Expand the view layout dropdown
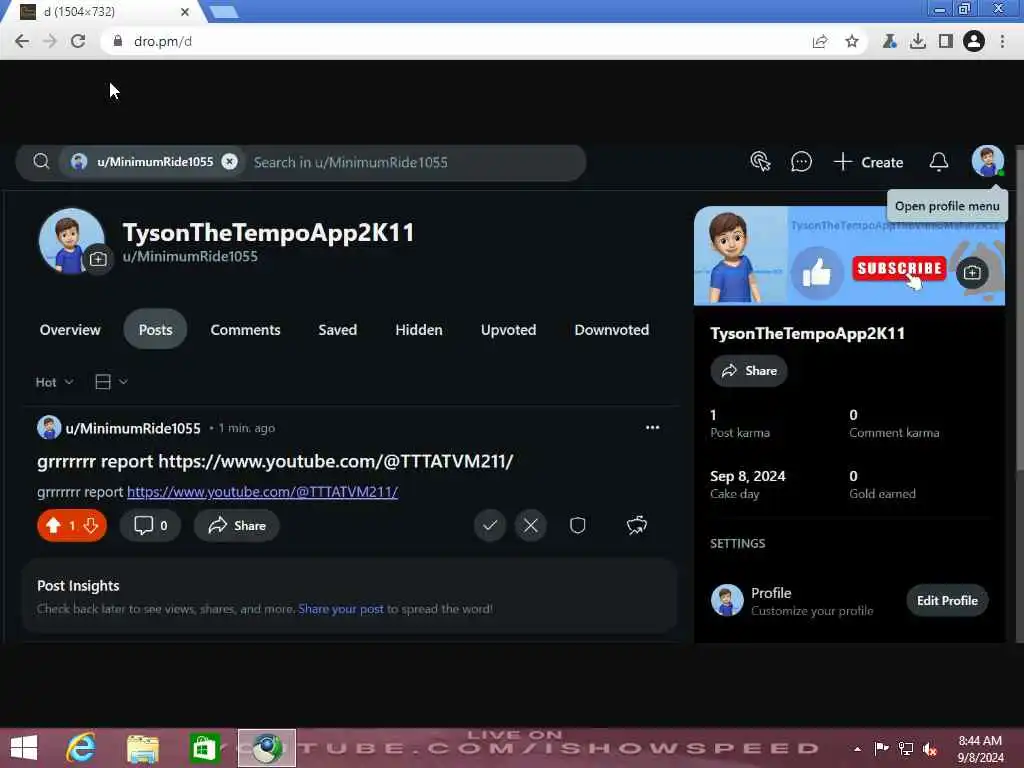The width and height of the screenshot is (1024, 768). (x=110, y=382)
